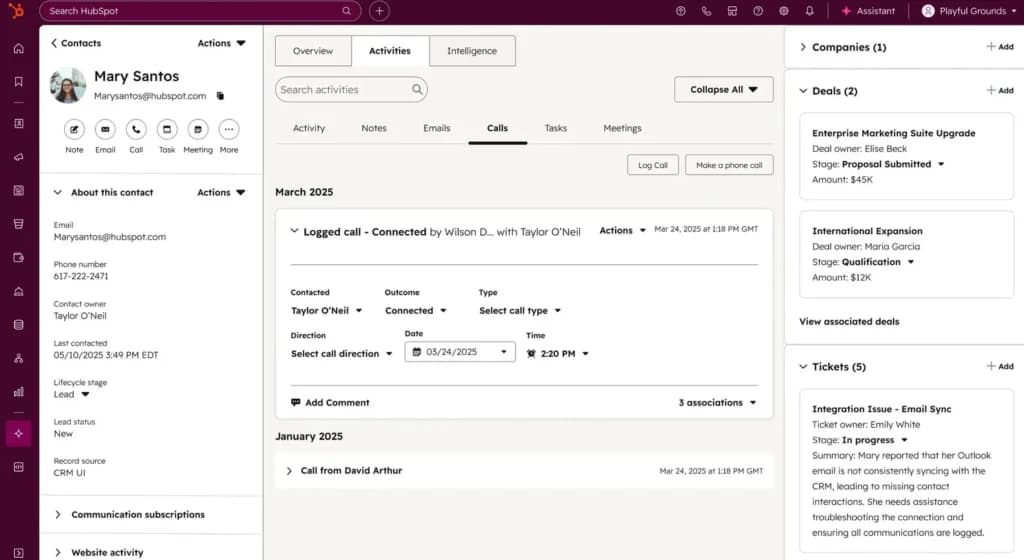Open the reporting bar chart icon in sidebar
The width and height of the screenshot is (1024, 560).
tap(19, 392)
